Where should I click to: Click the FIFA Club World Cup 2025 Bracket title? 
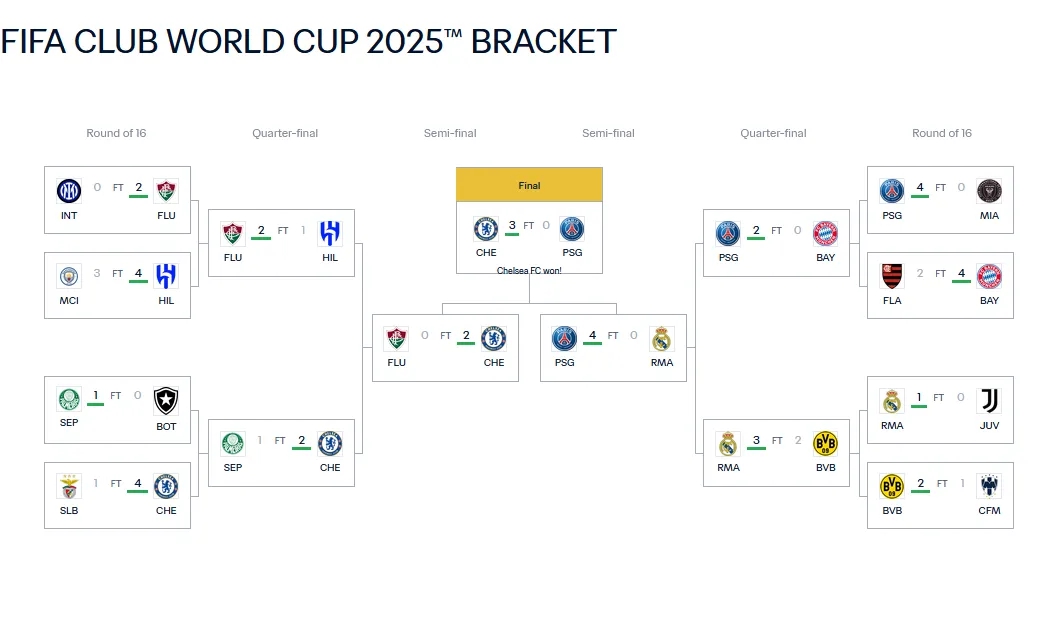point(308,41)
